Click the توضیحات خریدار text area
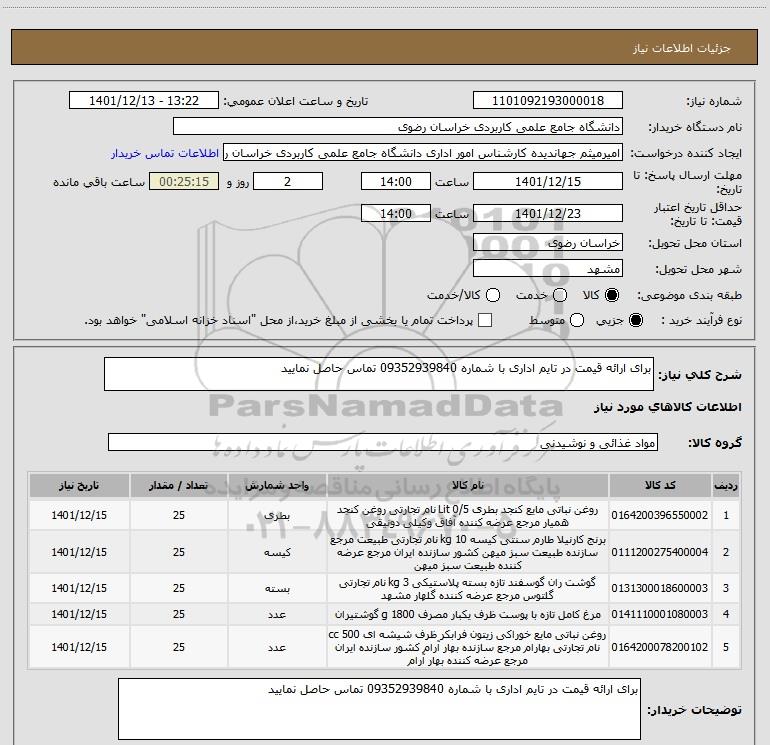 tap(379, 709)
